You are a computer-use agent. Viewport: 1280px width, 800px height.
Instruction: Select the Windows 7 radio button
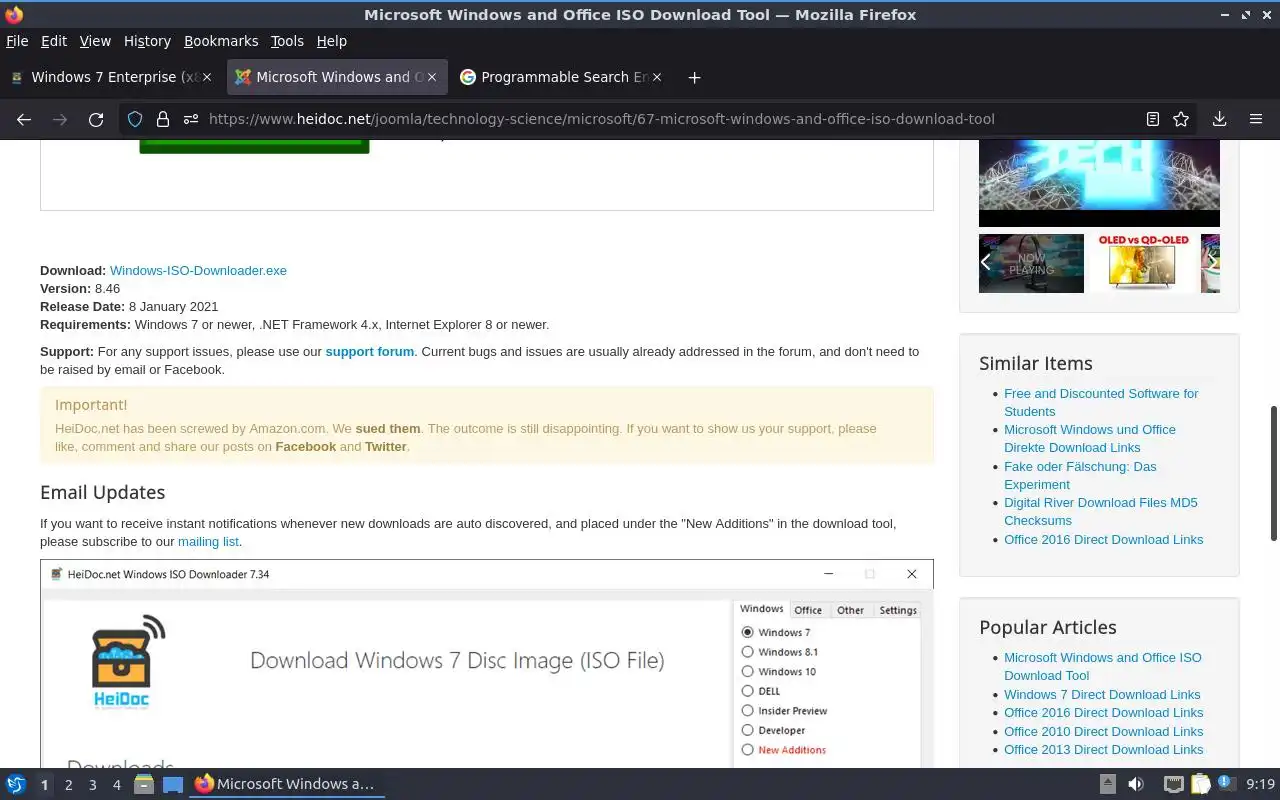point(747,632)
